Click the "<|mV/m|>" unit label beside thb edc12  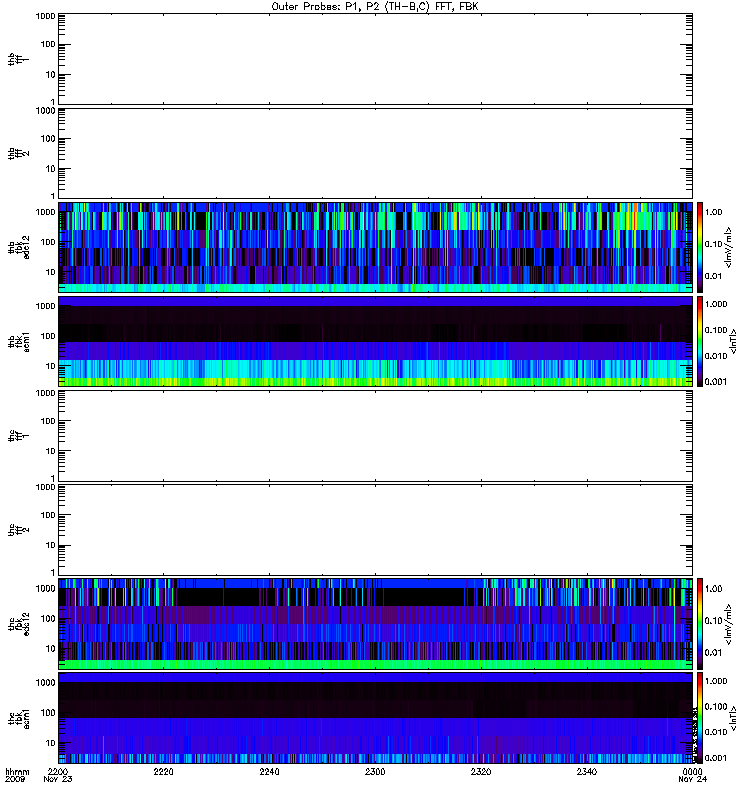[729, 247]
